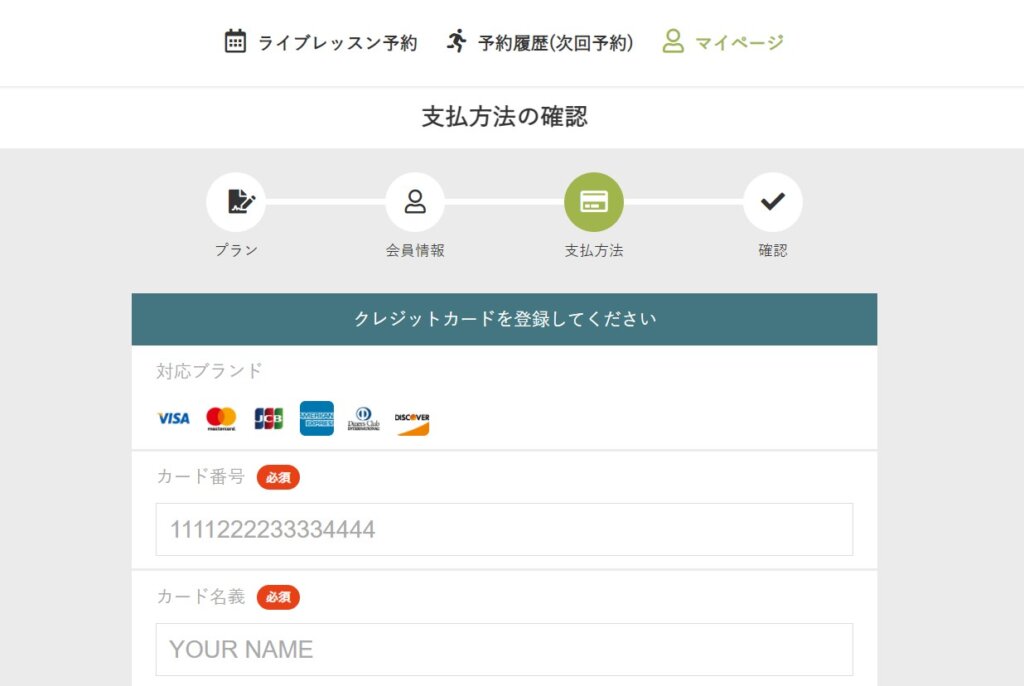Screen dimensions: 1024x686
Task: Click the 会員情報 step label
Action: pos(415,250)
